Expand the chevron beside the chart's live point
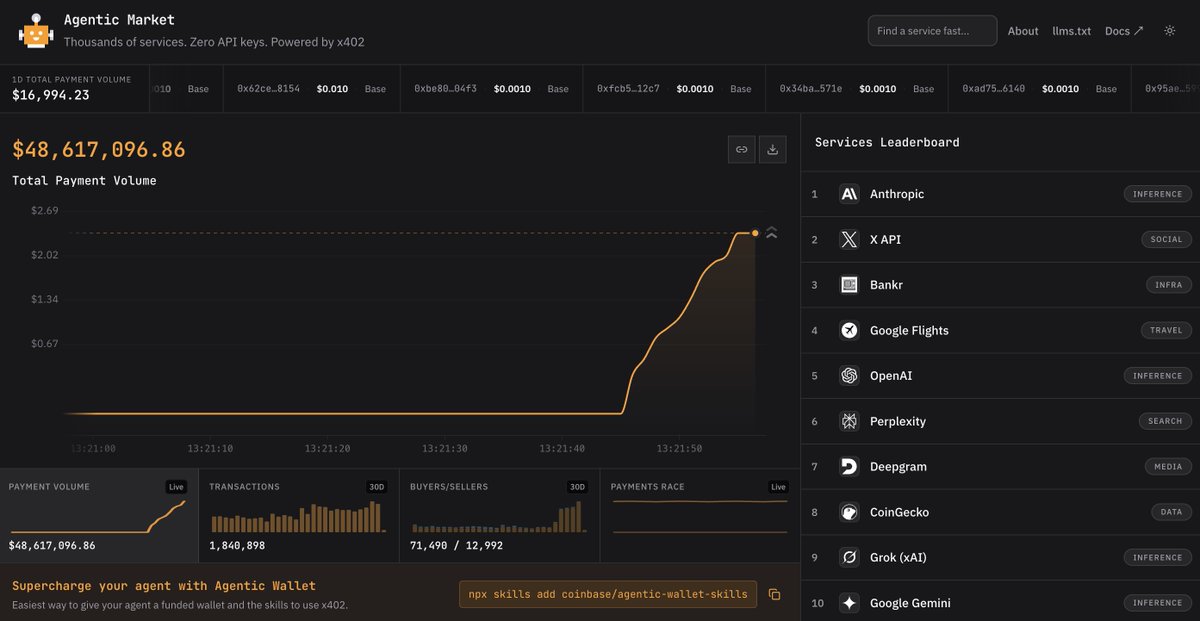This screenshot has width=1200, height=621. [x=771, y=233]
